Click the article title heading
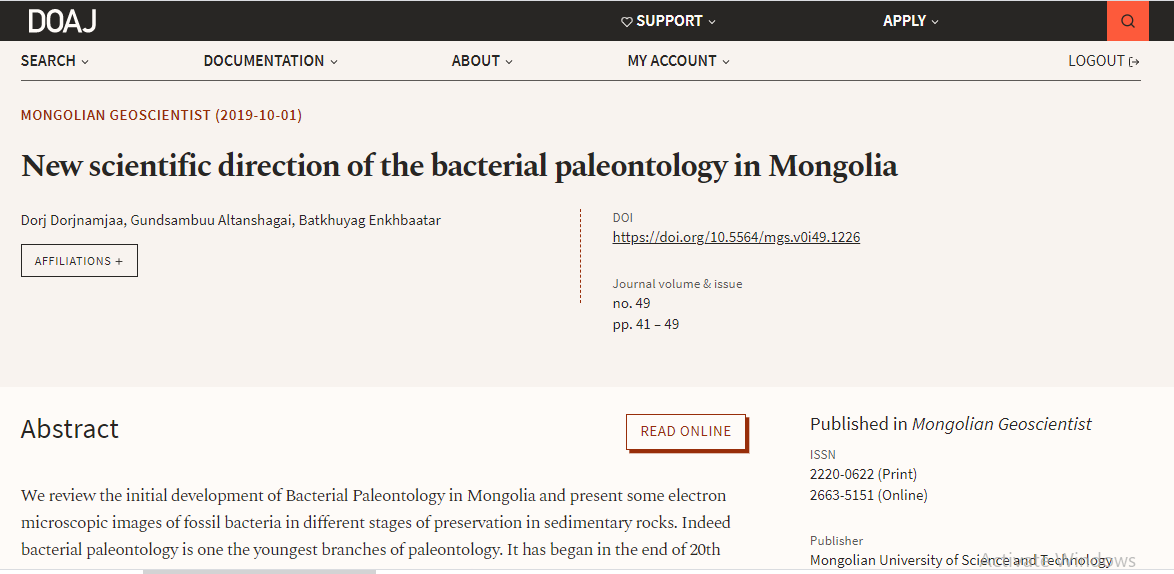 point(459,165)
